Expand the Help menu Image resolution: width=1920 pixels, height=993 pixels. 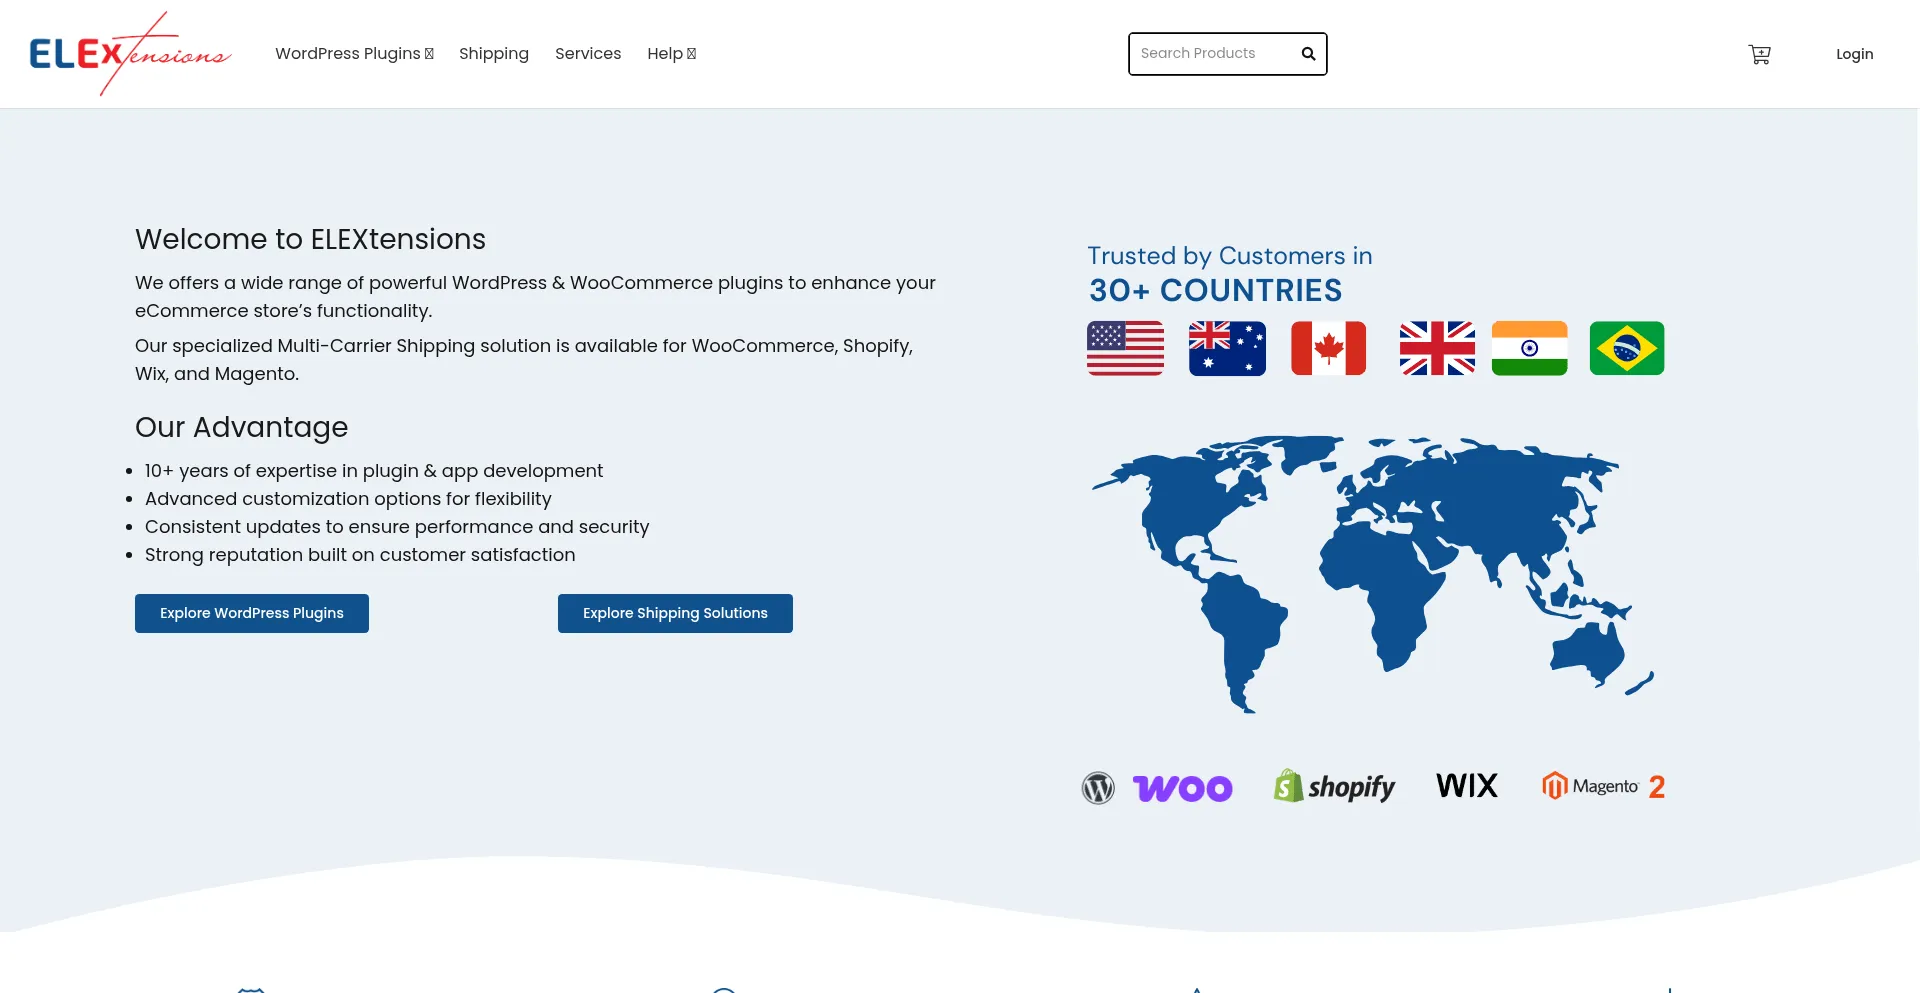pyautogui.click(x=671, y=54)
